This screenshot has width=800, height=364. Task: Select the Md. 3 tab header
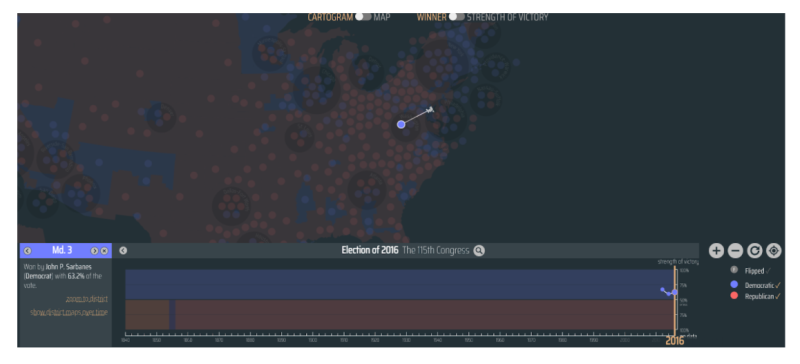coord(62,251)
